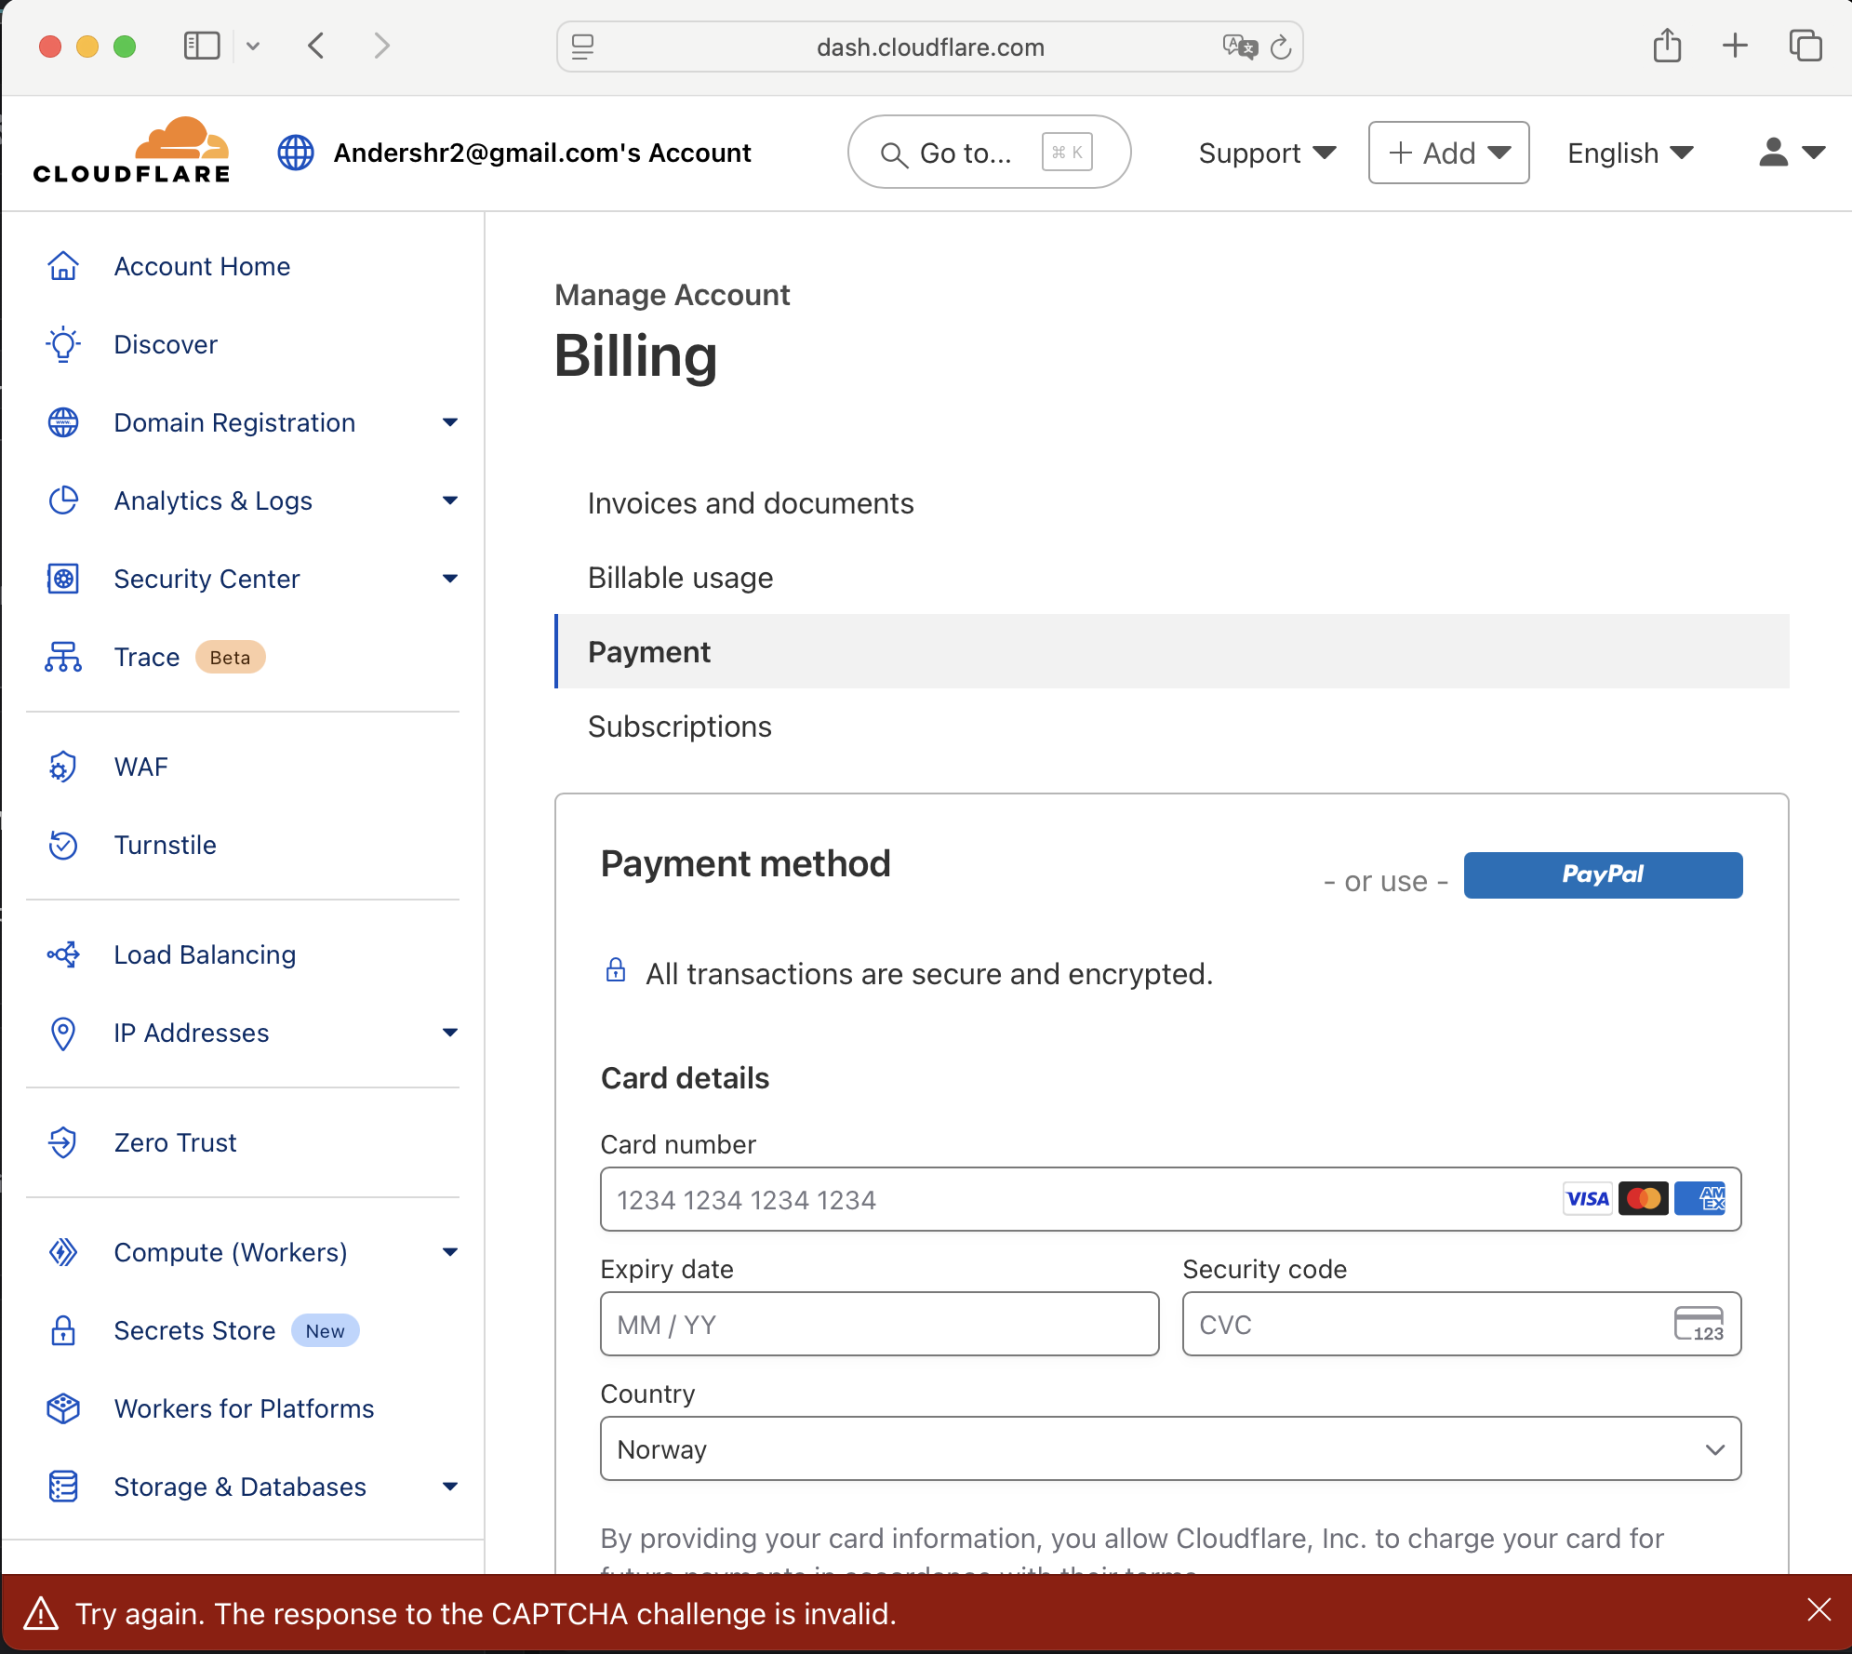Click the Zero Trust icon

pos(63,1142)
